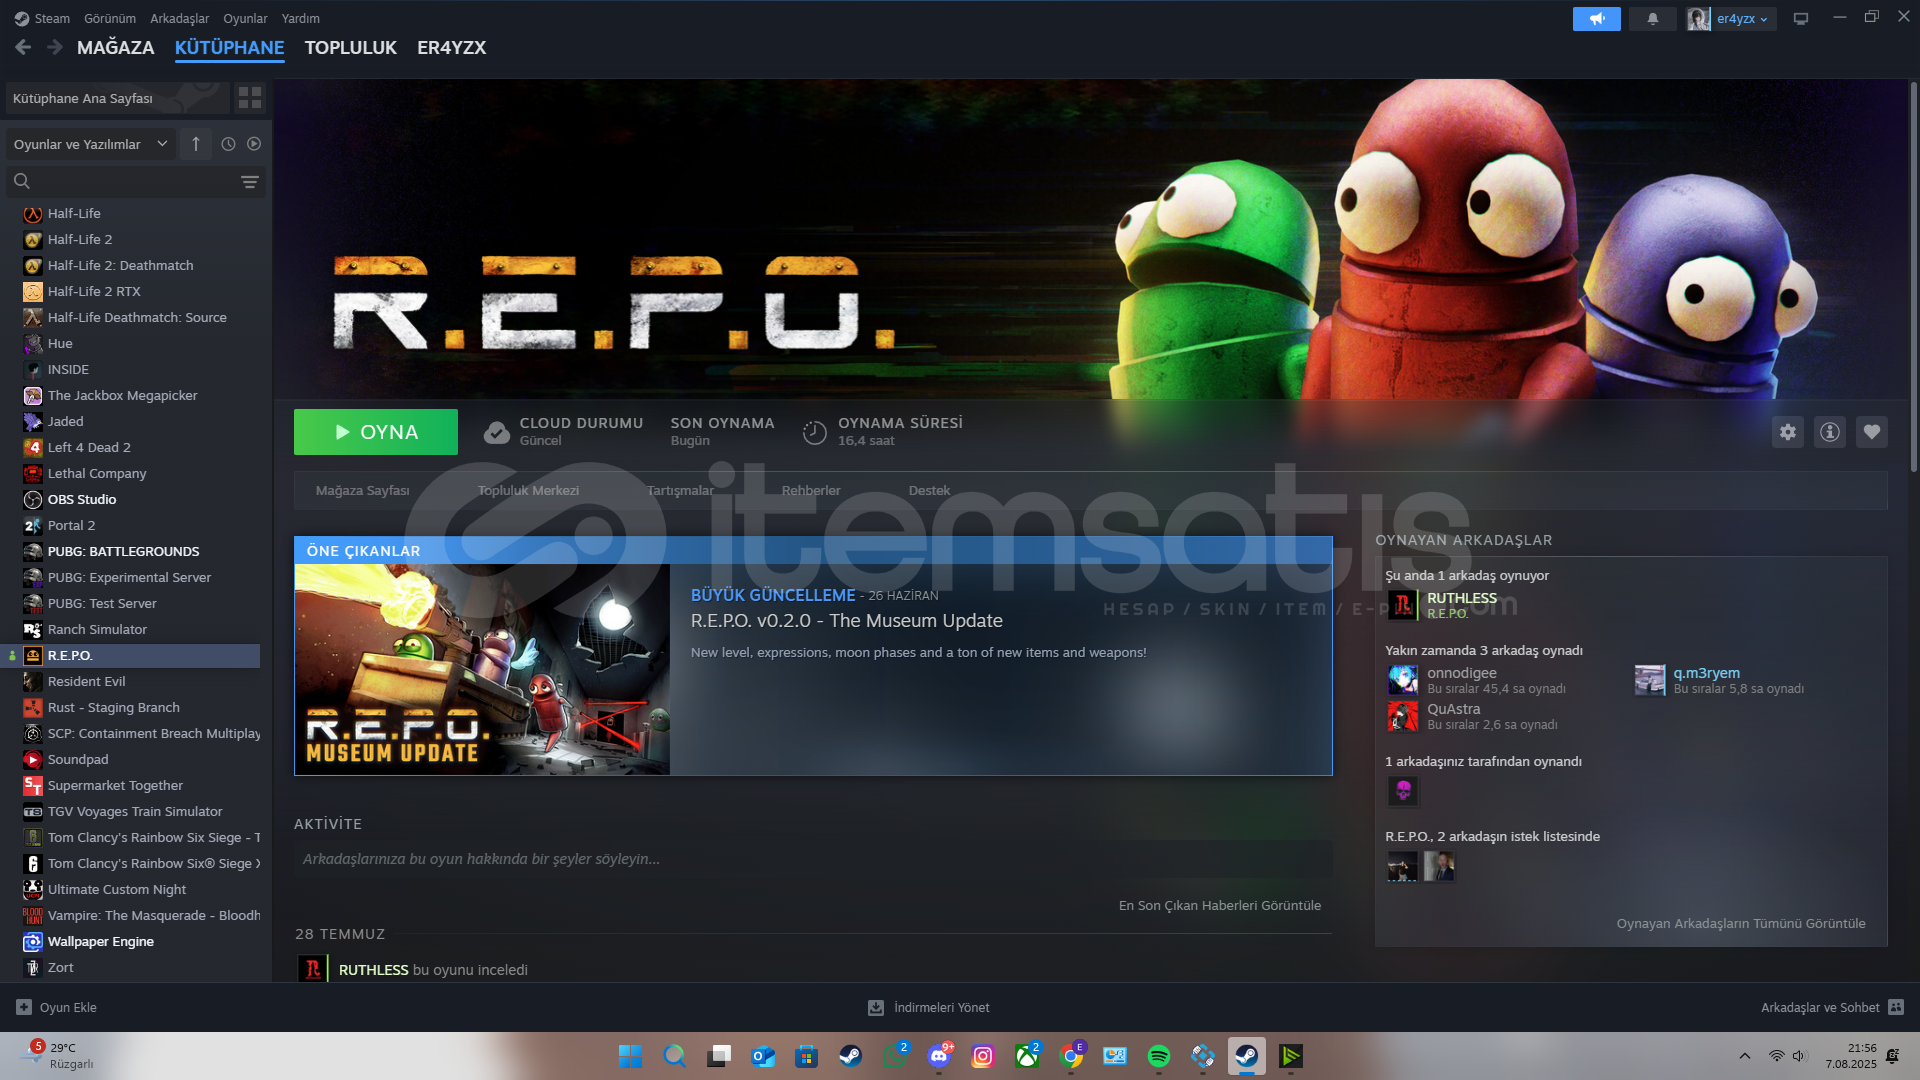The image size is (1920, 1080).
Task: Go back with the left arrow
Action: pos(23,47)
